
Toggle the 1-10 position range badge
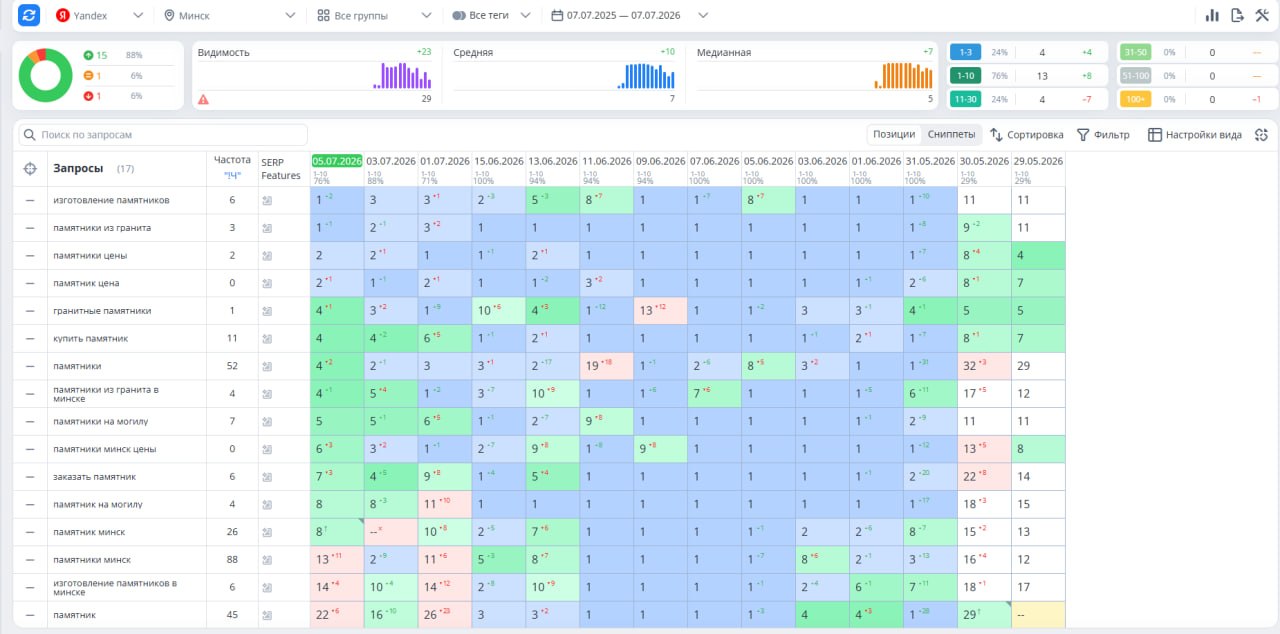pos(965,76)
